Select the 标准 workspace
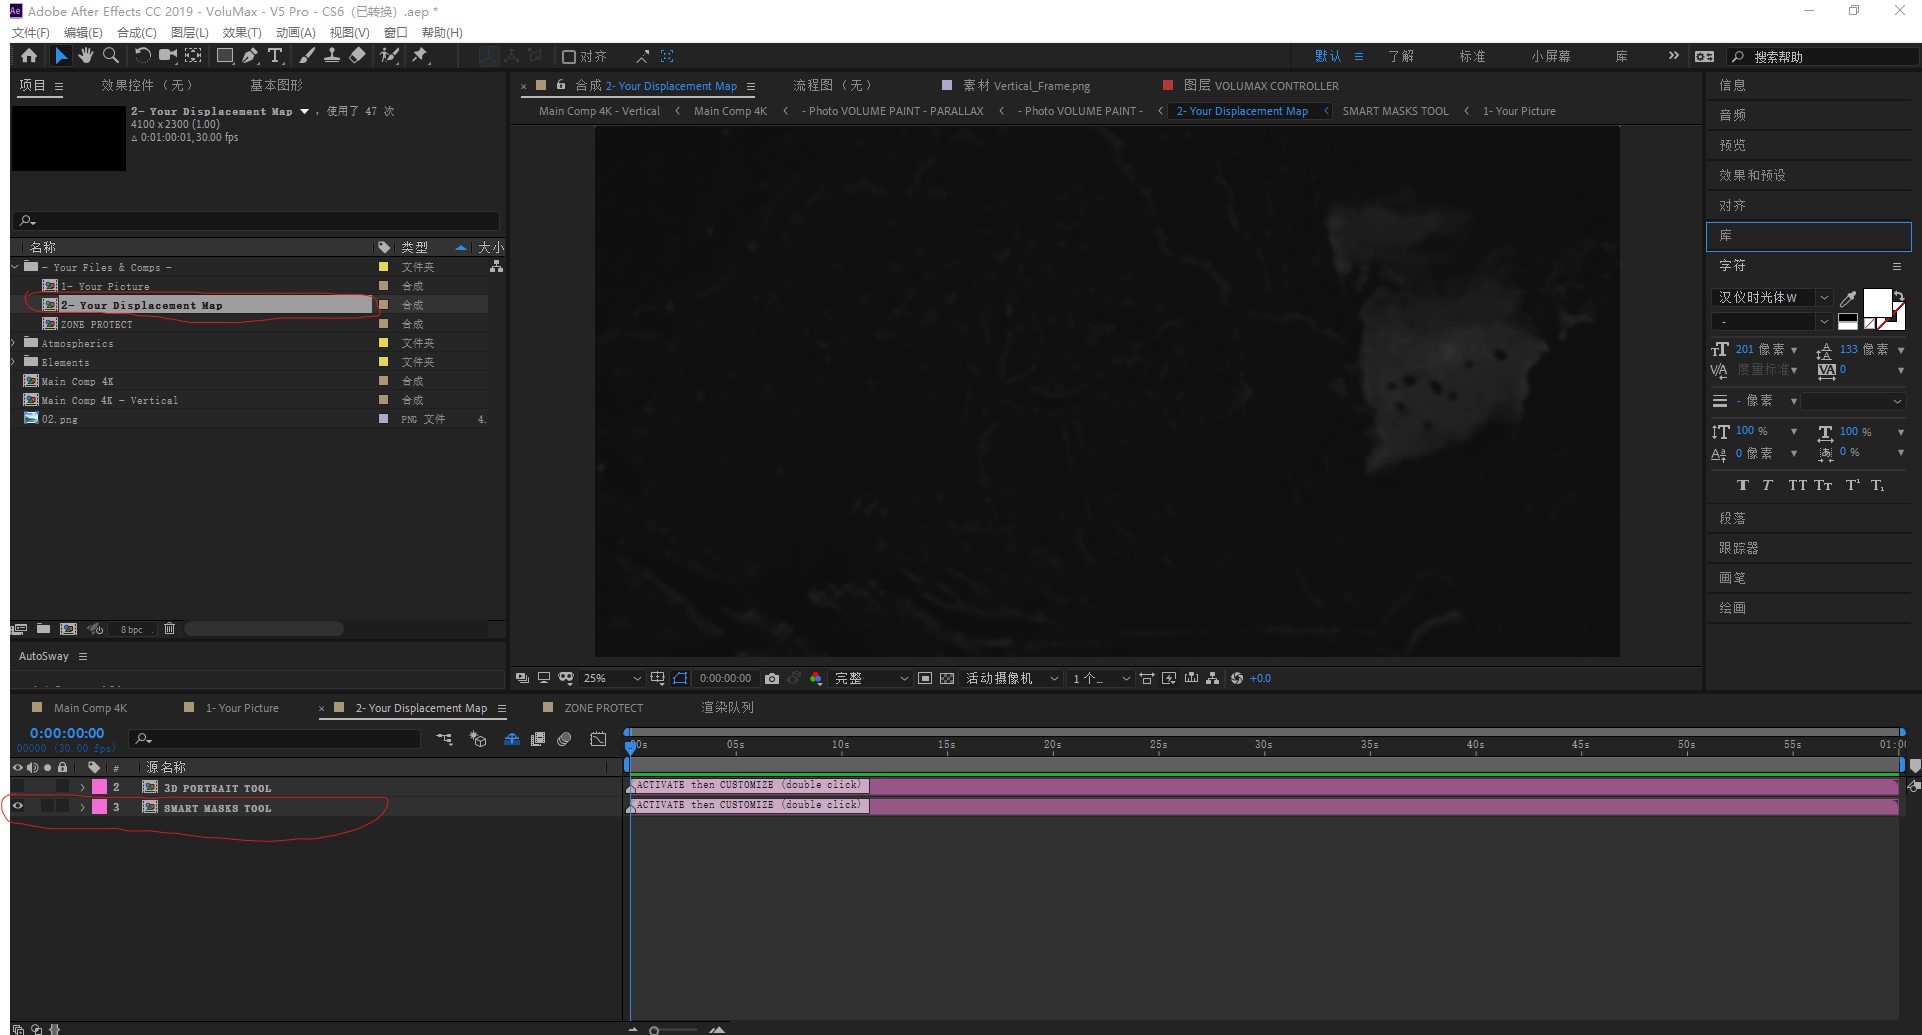This screenshot has width=1922, height=1035. (x=1472, y=57)
